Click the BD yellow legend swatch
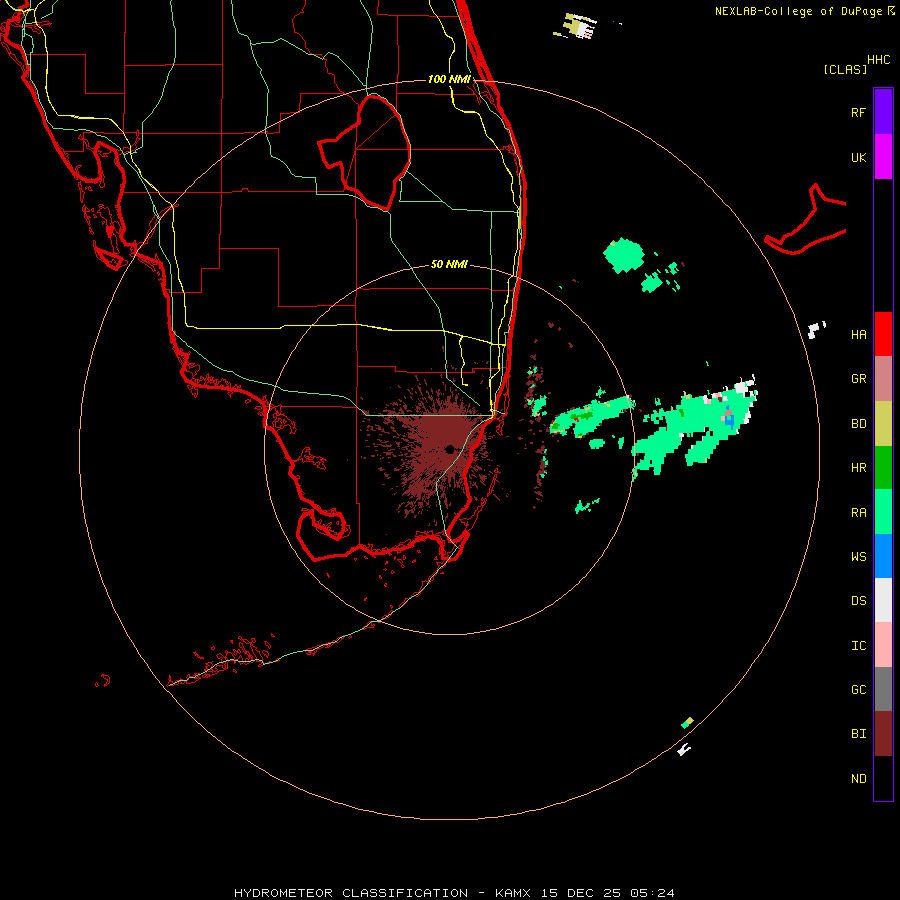This screenshot has height=900, width=900. point(883,423)
